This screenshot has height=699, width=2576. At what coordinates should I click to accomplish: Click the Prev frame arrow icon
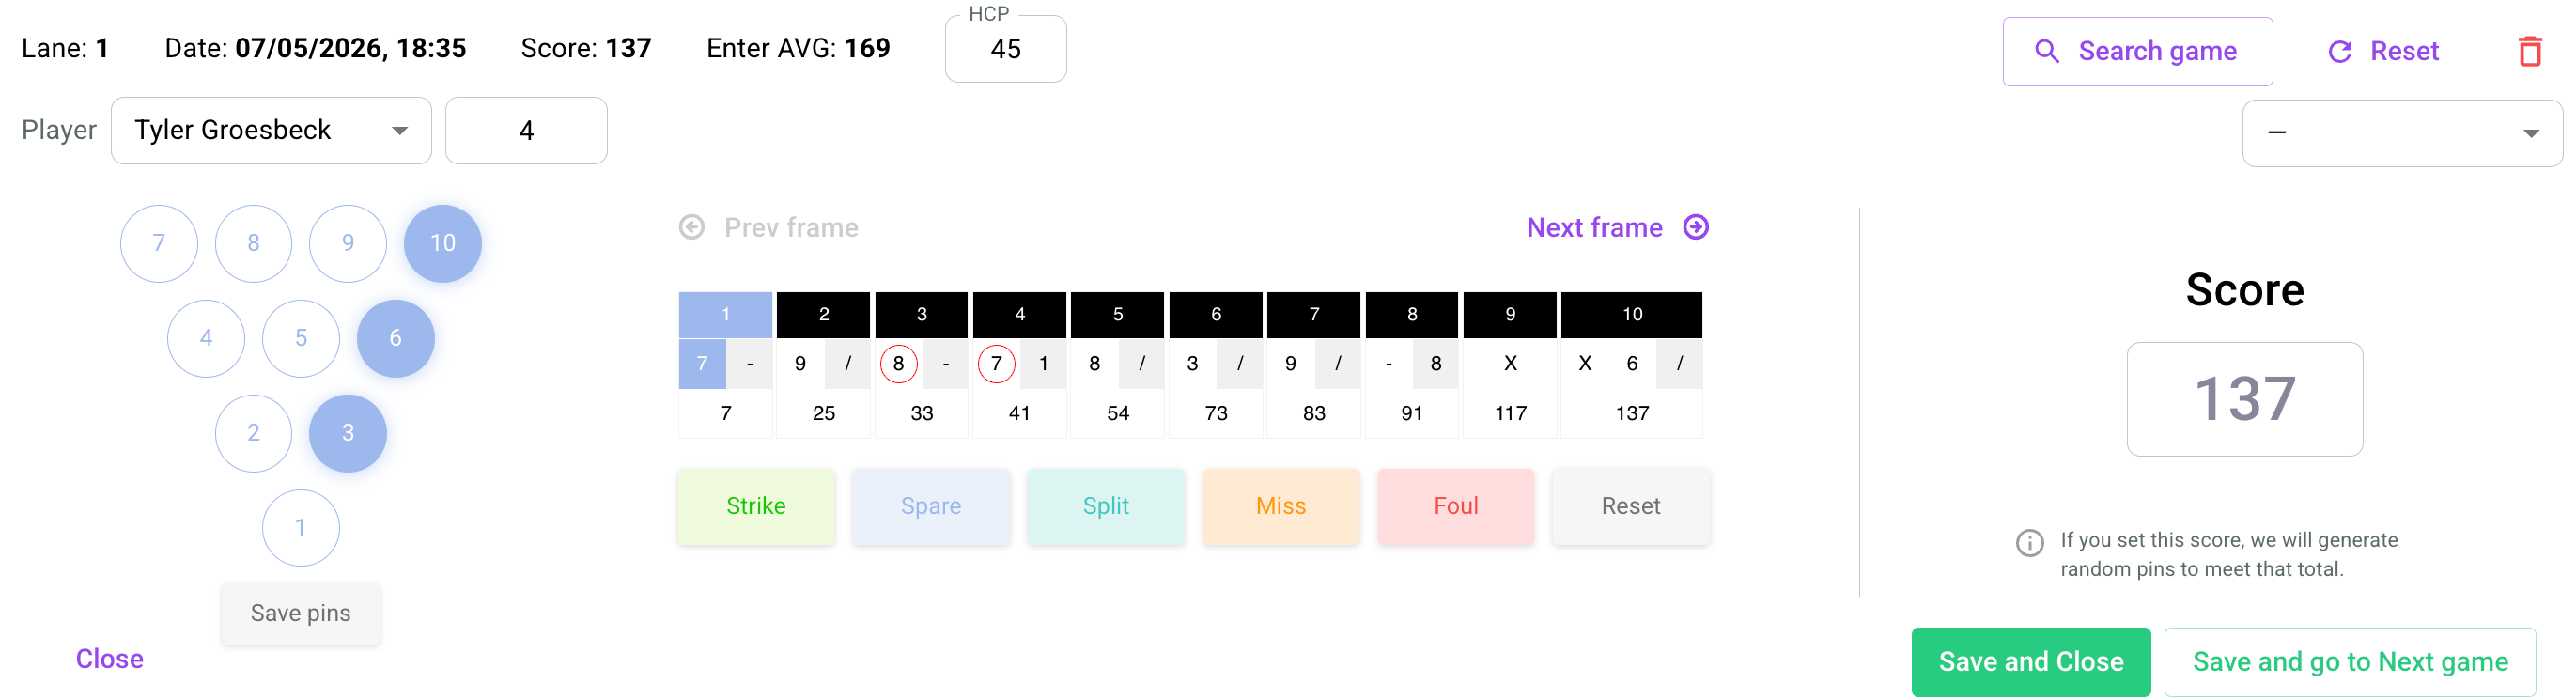click(x=692, y=227)
